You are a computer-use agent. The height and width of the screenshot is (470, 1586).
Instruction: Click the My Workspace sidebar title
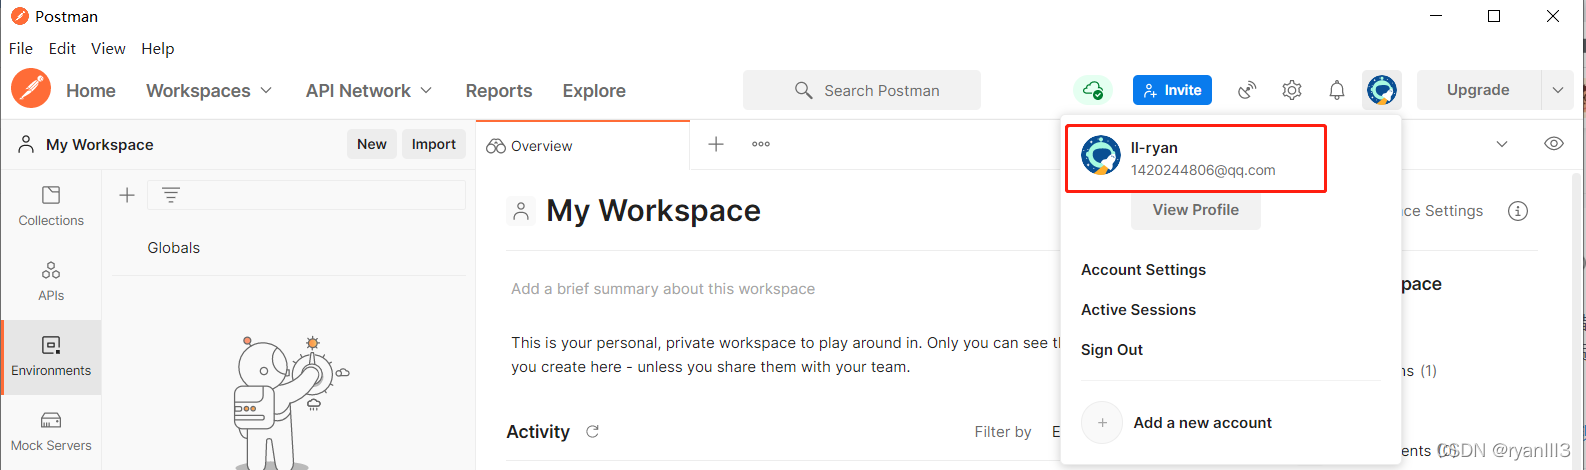(x=100, y=145)
